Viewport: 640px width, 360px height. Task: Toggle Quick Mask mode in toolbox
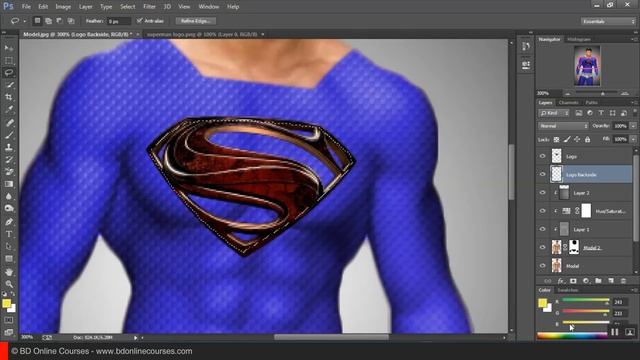pos(9,320)
